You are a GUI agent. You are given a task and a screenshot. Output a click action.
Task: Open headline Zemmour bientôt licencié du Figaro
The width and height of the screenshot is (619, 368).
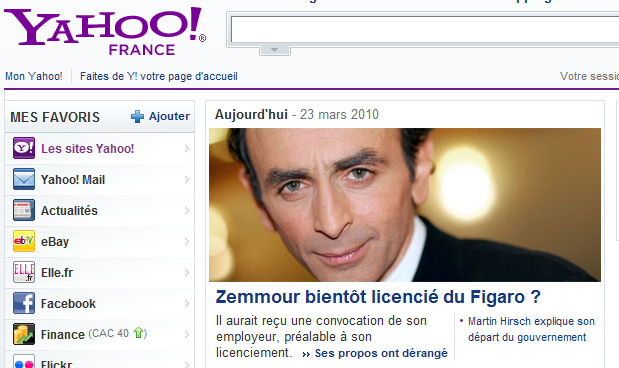pyautogui.click(x=378, y=297)
